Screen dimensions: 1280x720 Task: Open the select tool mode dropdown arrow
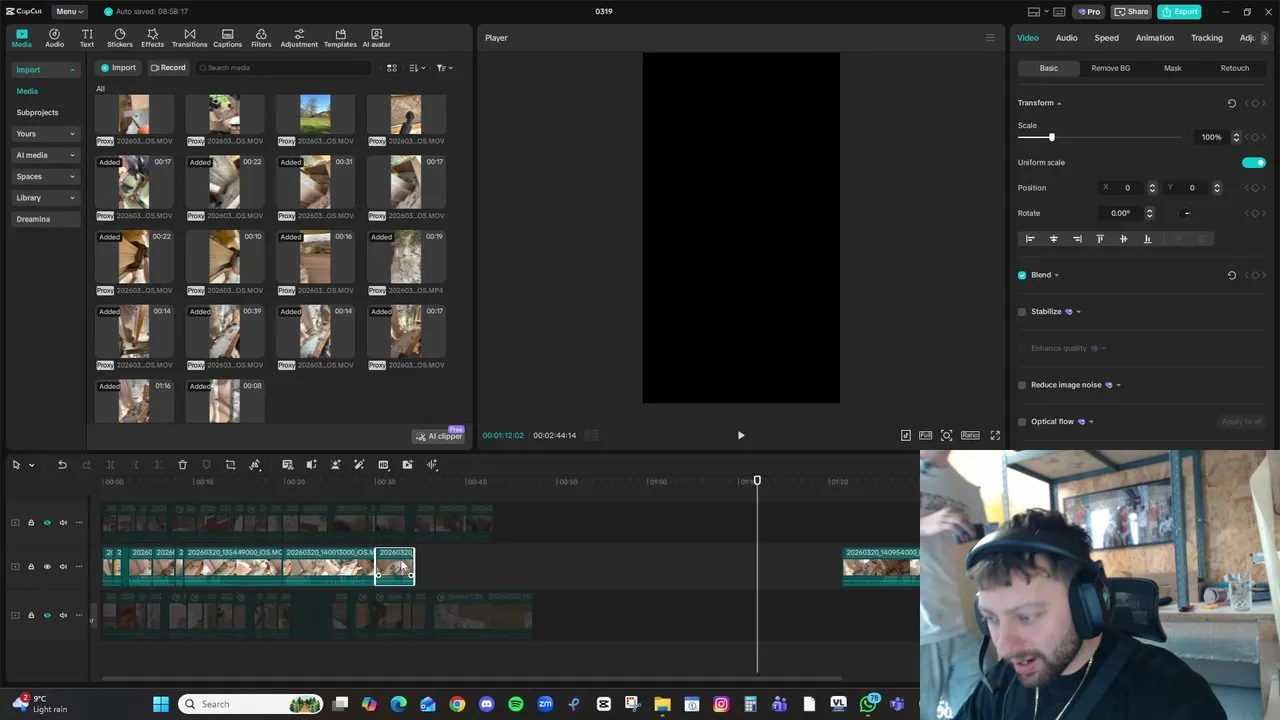coord(31,465)
